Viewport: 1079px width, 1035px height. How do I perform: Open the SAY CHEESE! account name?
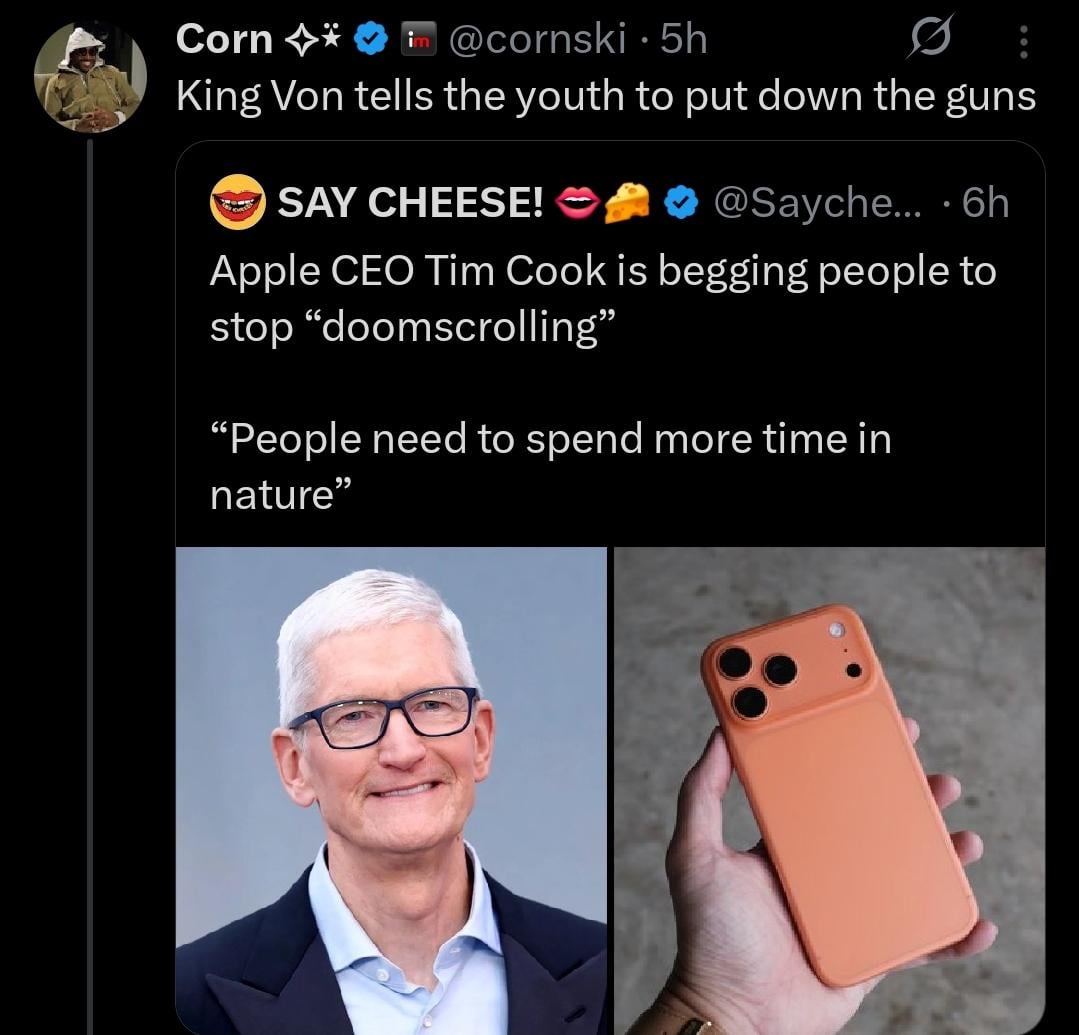pos(410,203)
